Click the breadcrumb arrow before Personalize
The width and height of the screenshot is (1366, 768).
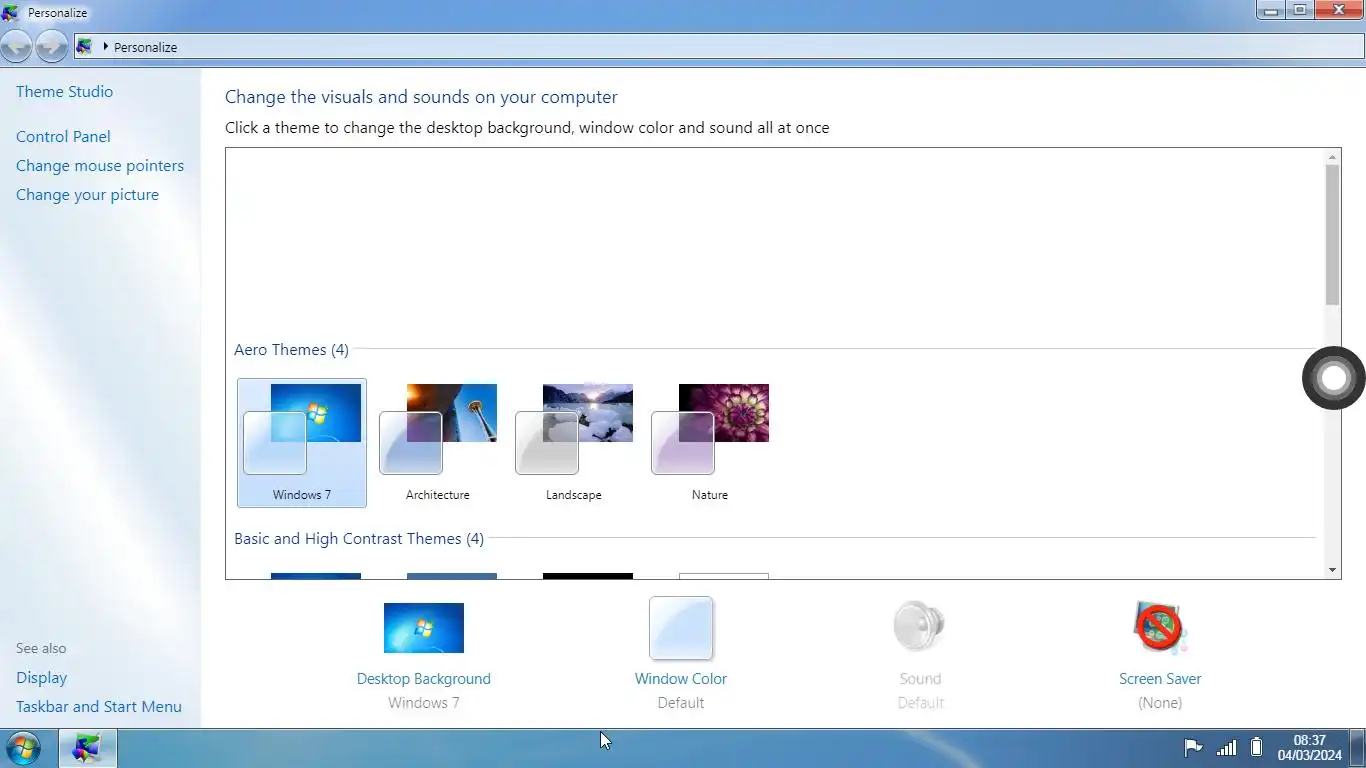105,47
